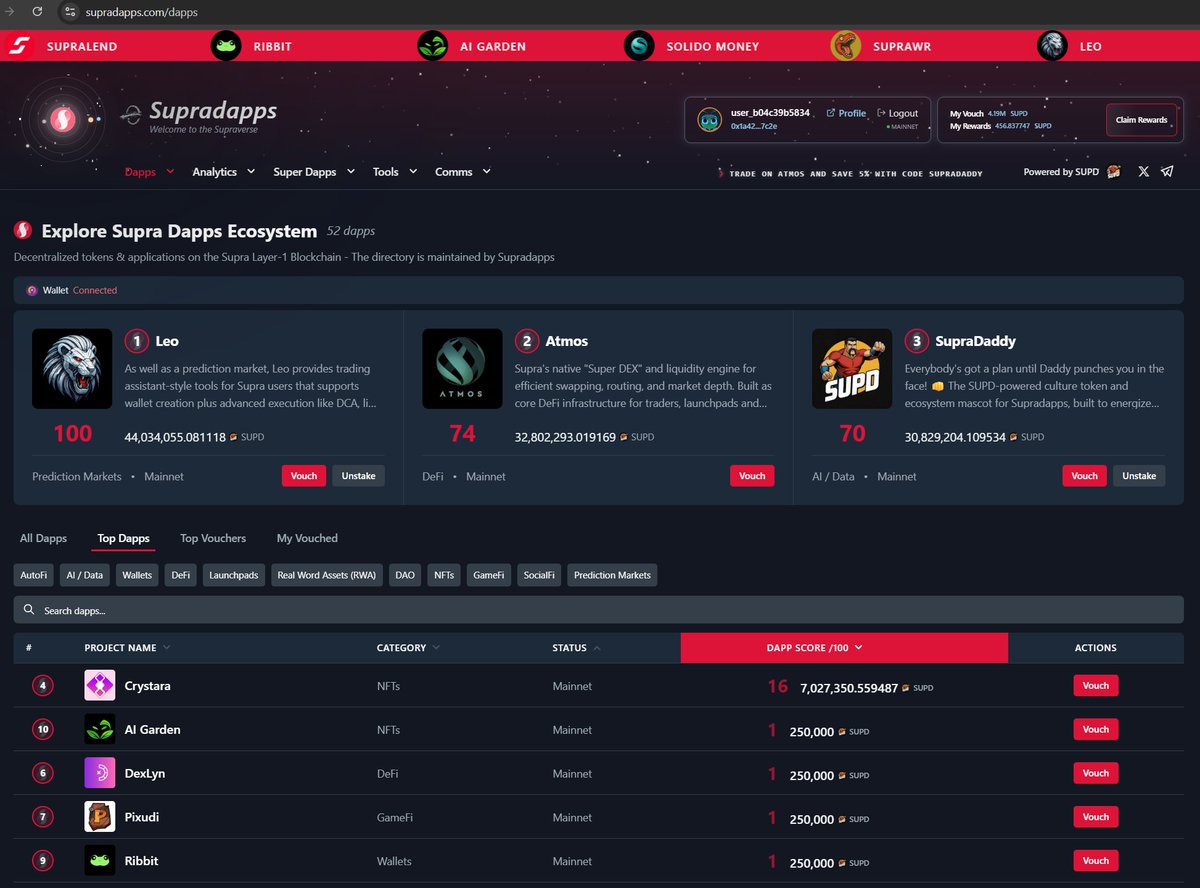This screenshot has width=1200, height=888.
Task: Unstake from the SupraDaddy dapp card
Action: (x=1139, y=476)
